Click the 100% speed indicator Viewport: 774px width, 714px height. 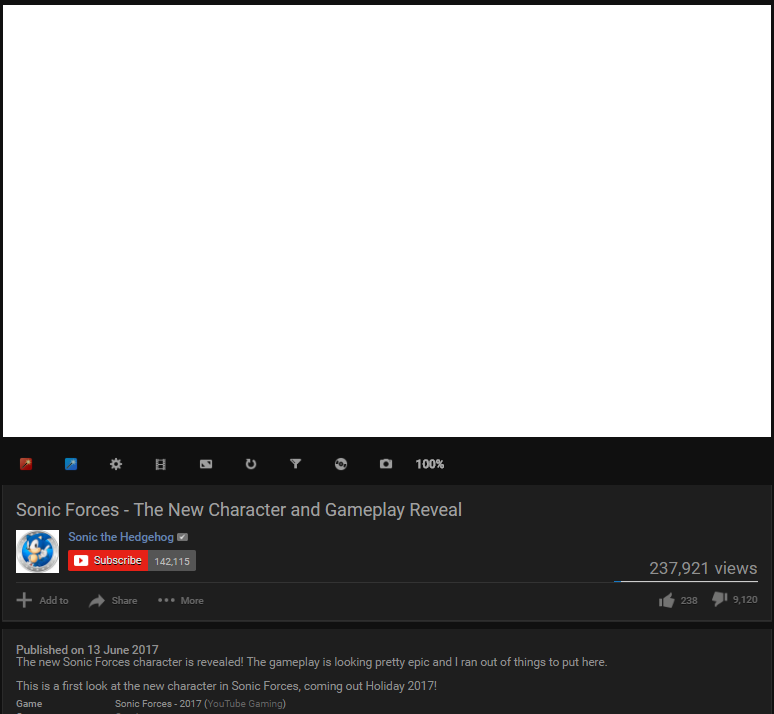point(429,464)
